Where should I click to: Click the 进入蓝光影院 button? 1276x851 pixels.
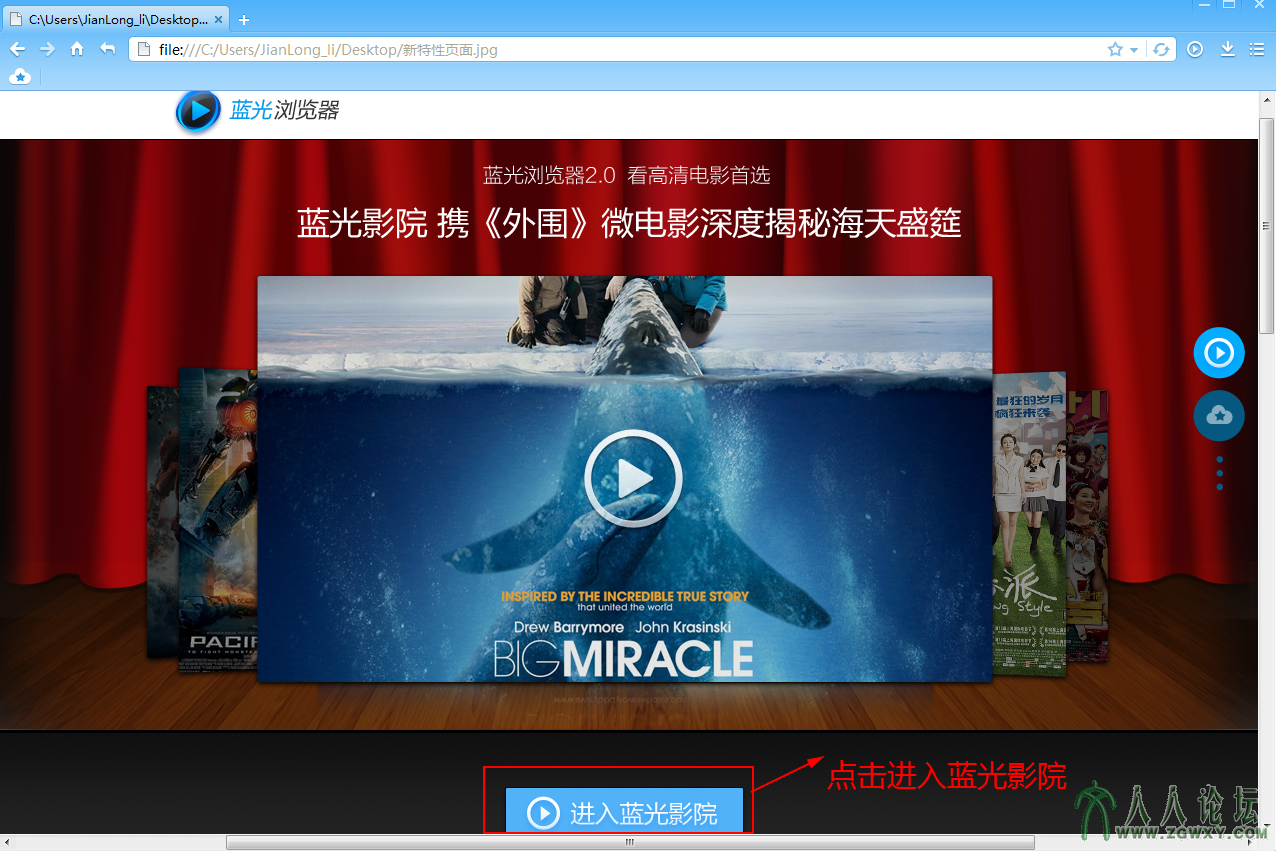[x=618, y=814]
